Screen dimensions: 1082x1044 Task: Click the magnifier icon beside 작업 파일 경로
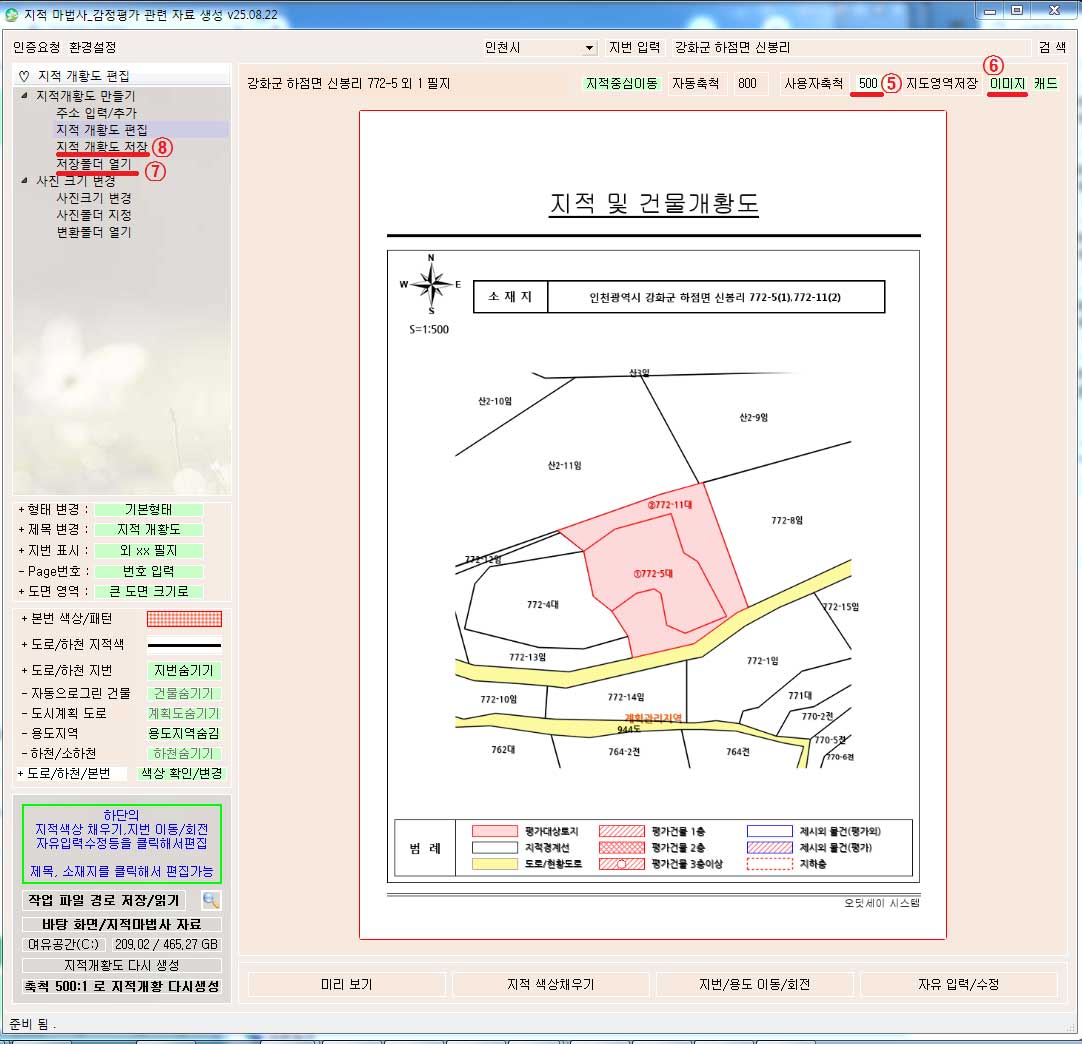[210, 900]
